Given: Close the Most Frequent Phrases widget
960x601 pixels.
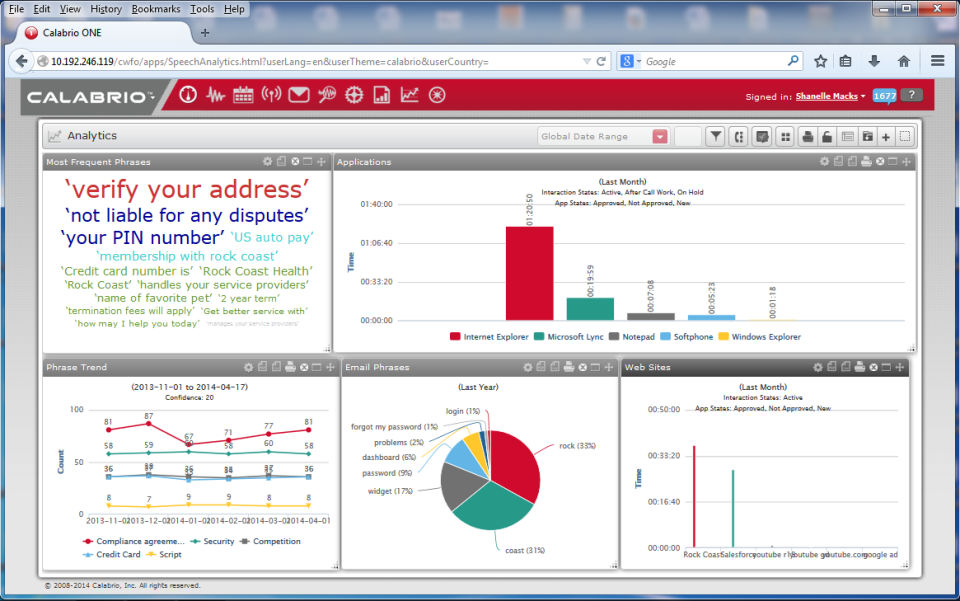Looking at the screenshot, I should (295, 162).
